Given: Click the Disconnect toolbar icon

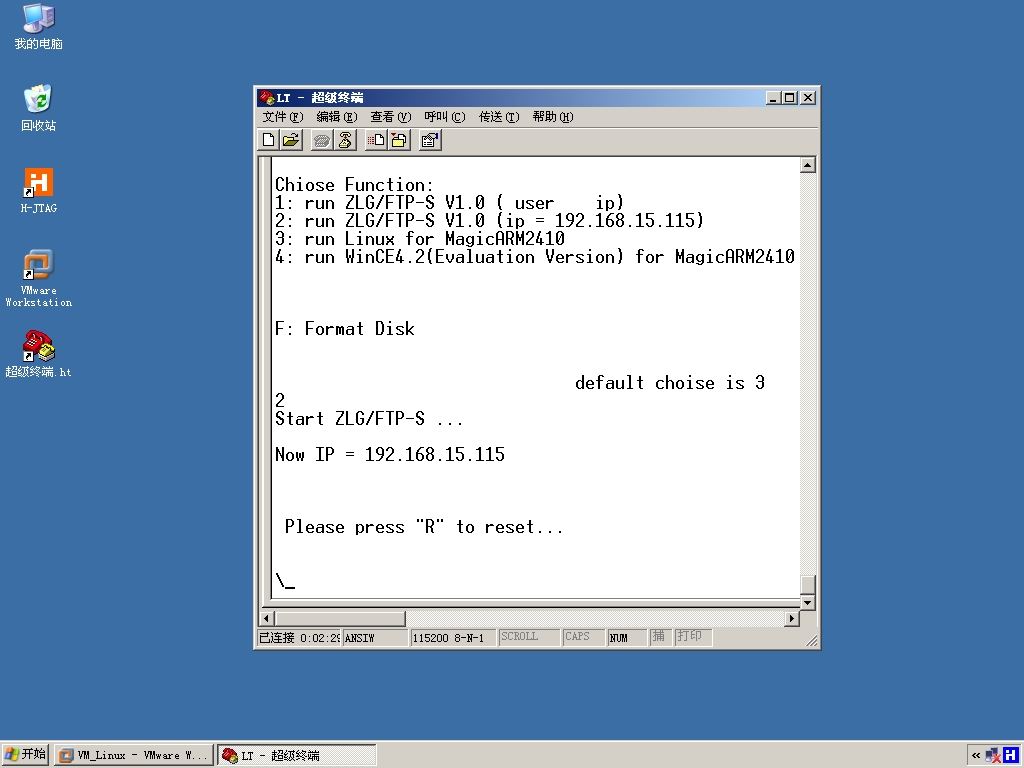Looking at the screenshot, I should point(345,140).
